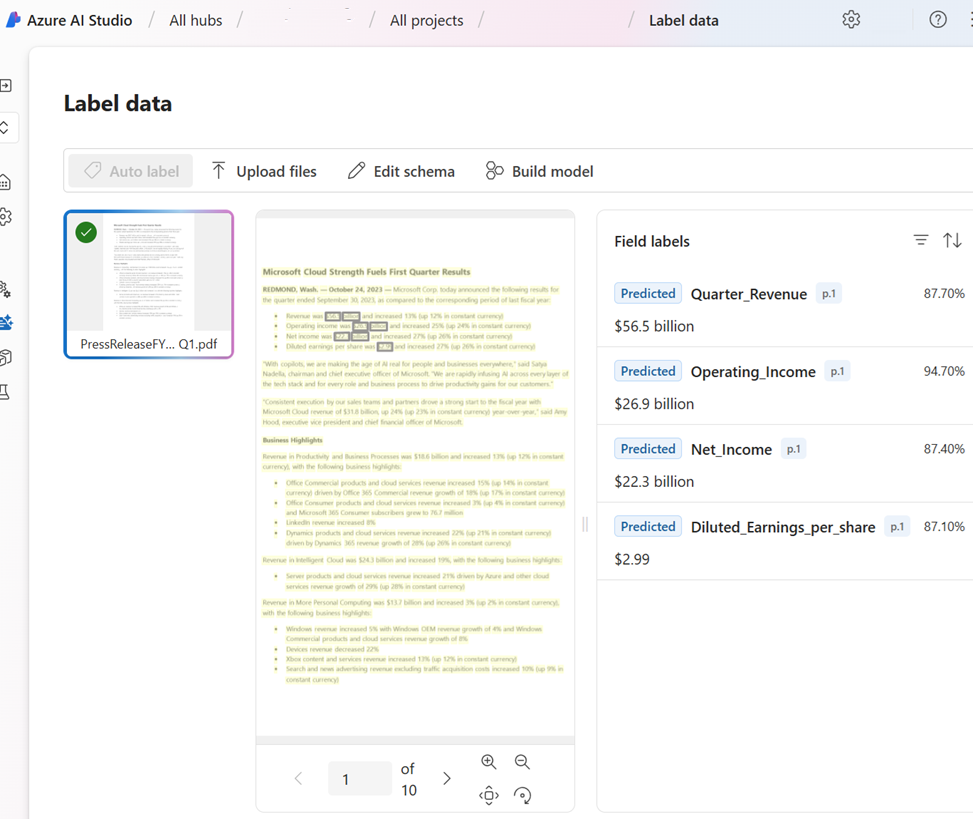Click the sidebar cube icon

(6, 357)
